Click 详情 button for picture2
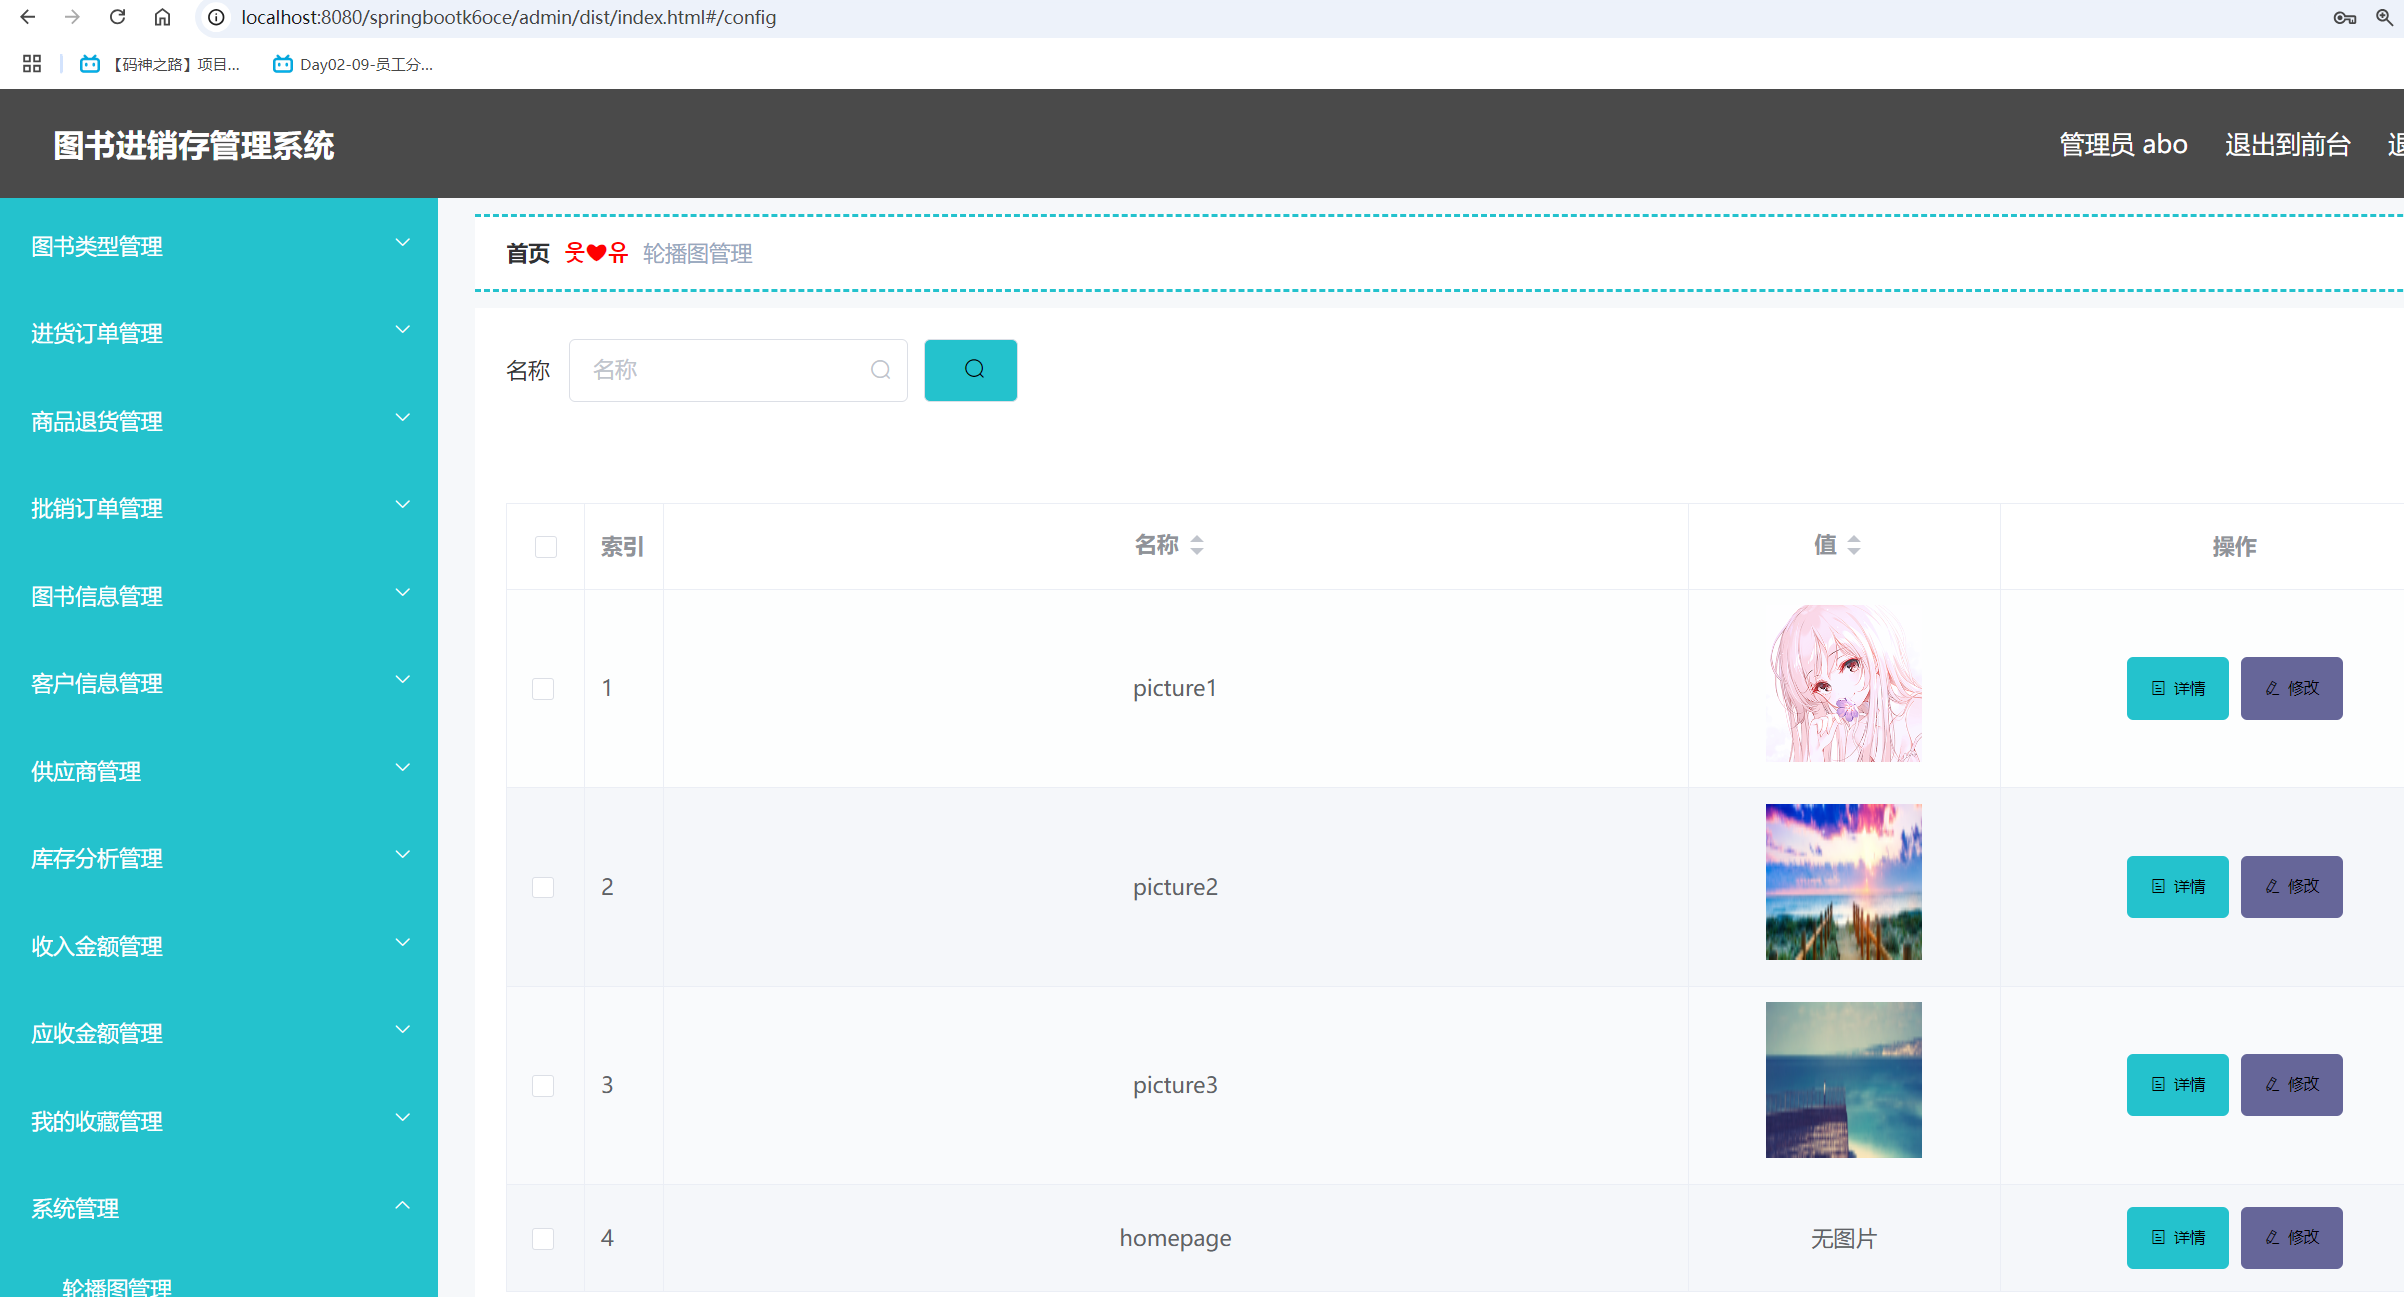The width and height of the screenshot is (2404, 1297). pyautogui.click(x=2177, y=886)
